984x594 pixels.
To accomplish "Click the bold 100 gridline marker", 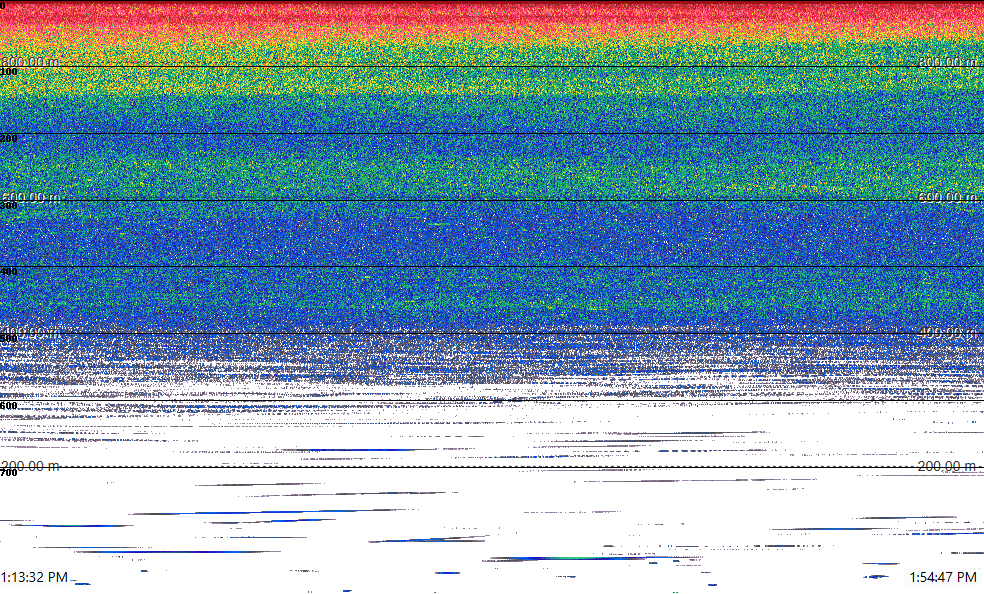I will click(9, 72).
